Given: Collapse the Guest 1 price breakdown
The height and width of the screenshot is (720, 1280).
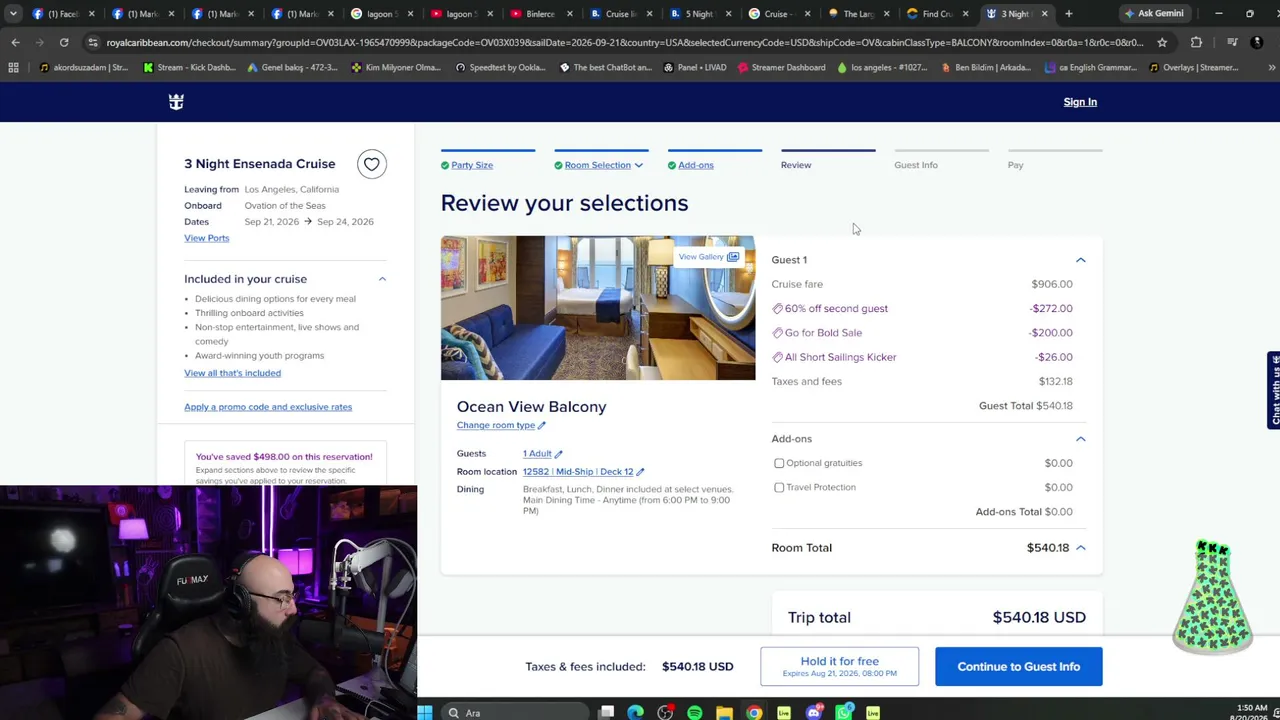Looking at the screenshot, I should tap(1080, 260).
